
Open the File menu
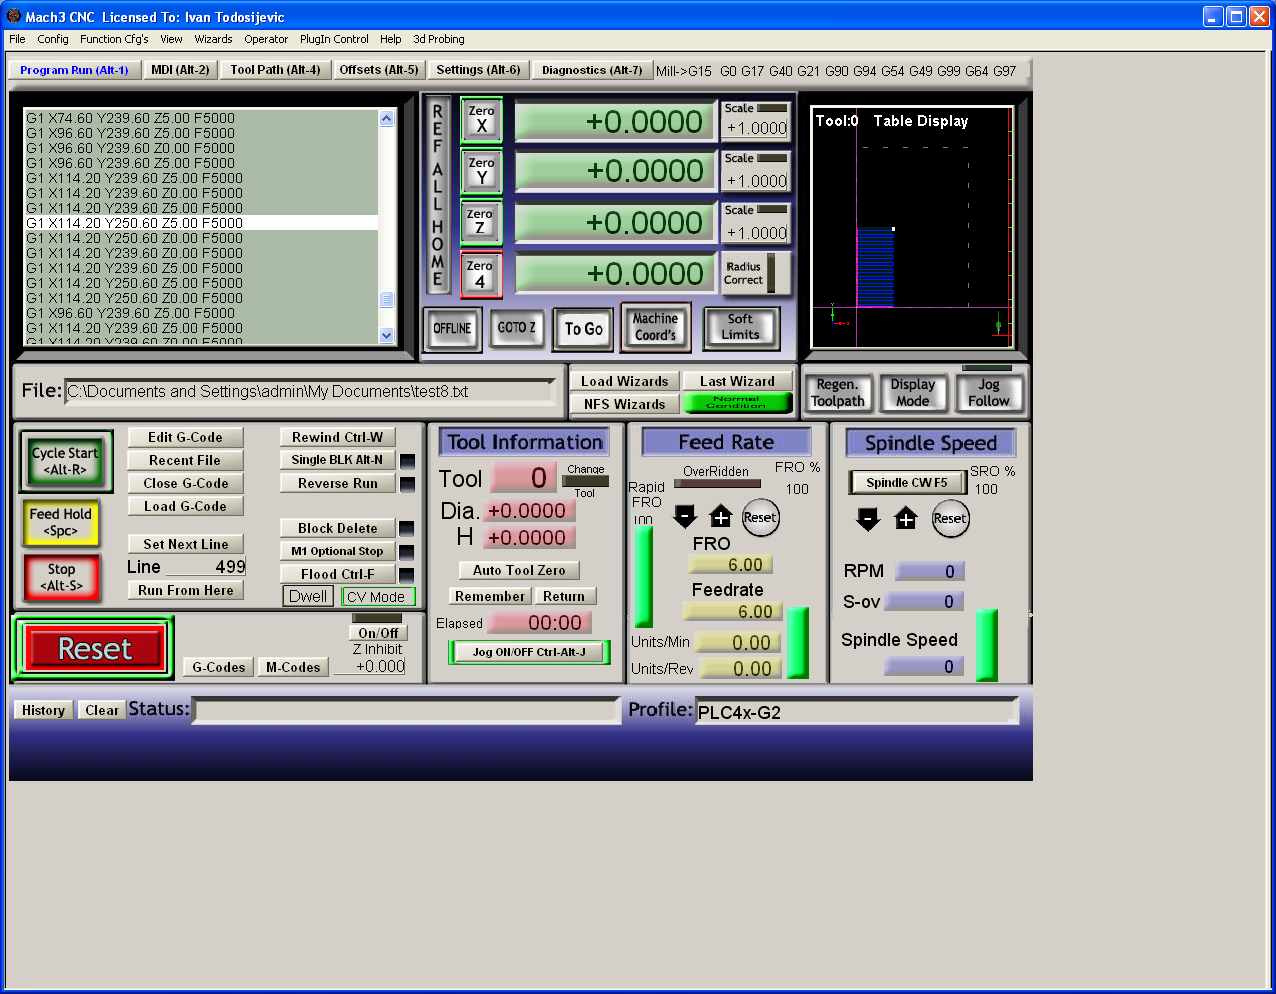17,39
